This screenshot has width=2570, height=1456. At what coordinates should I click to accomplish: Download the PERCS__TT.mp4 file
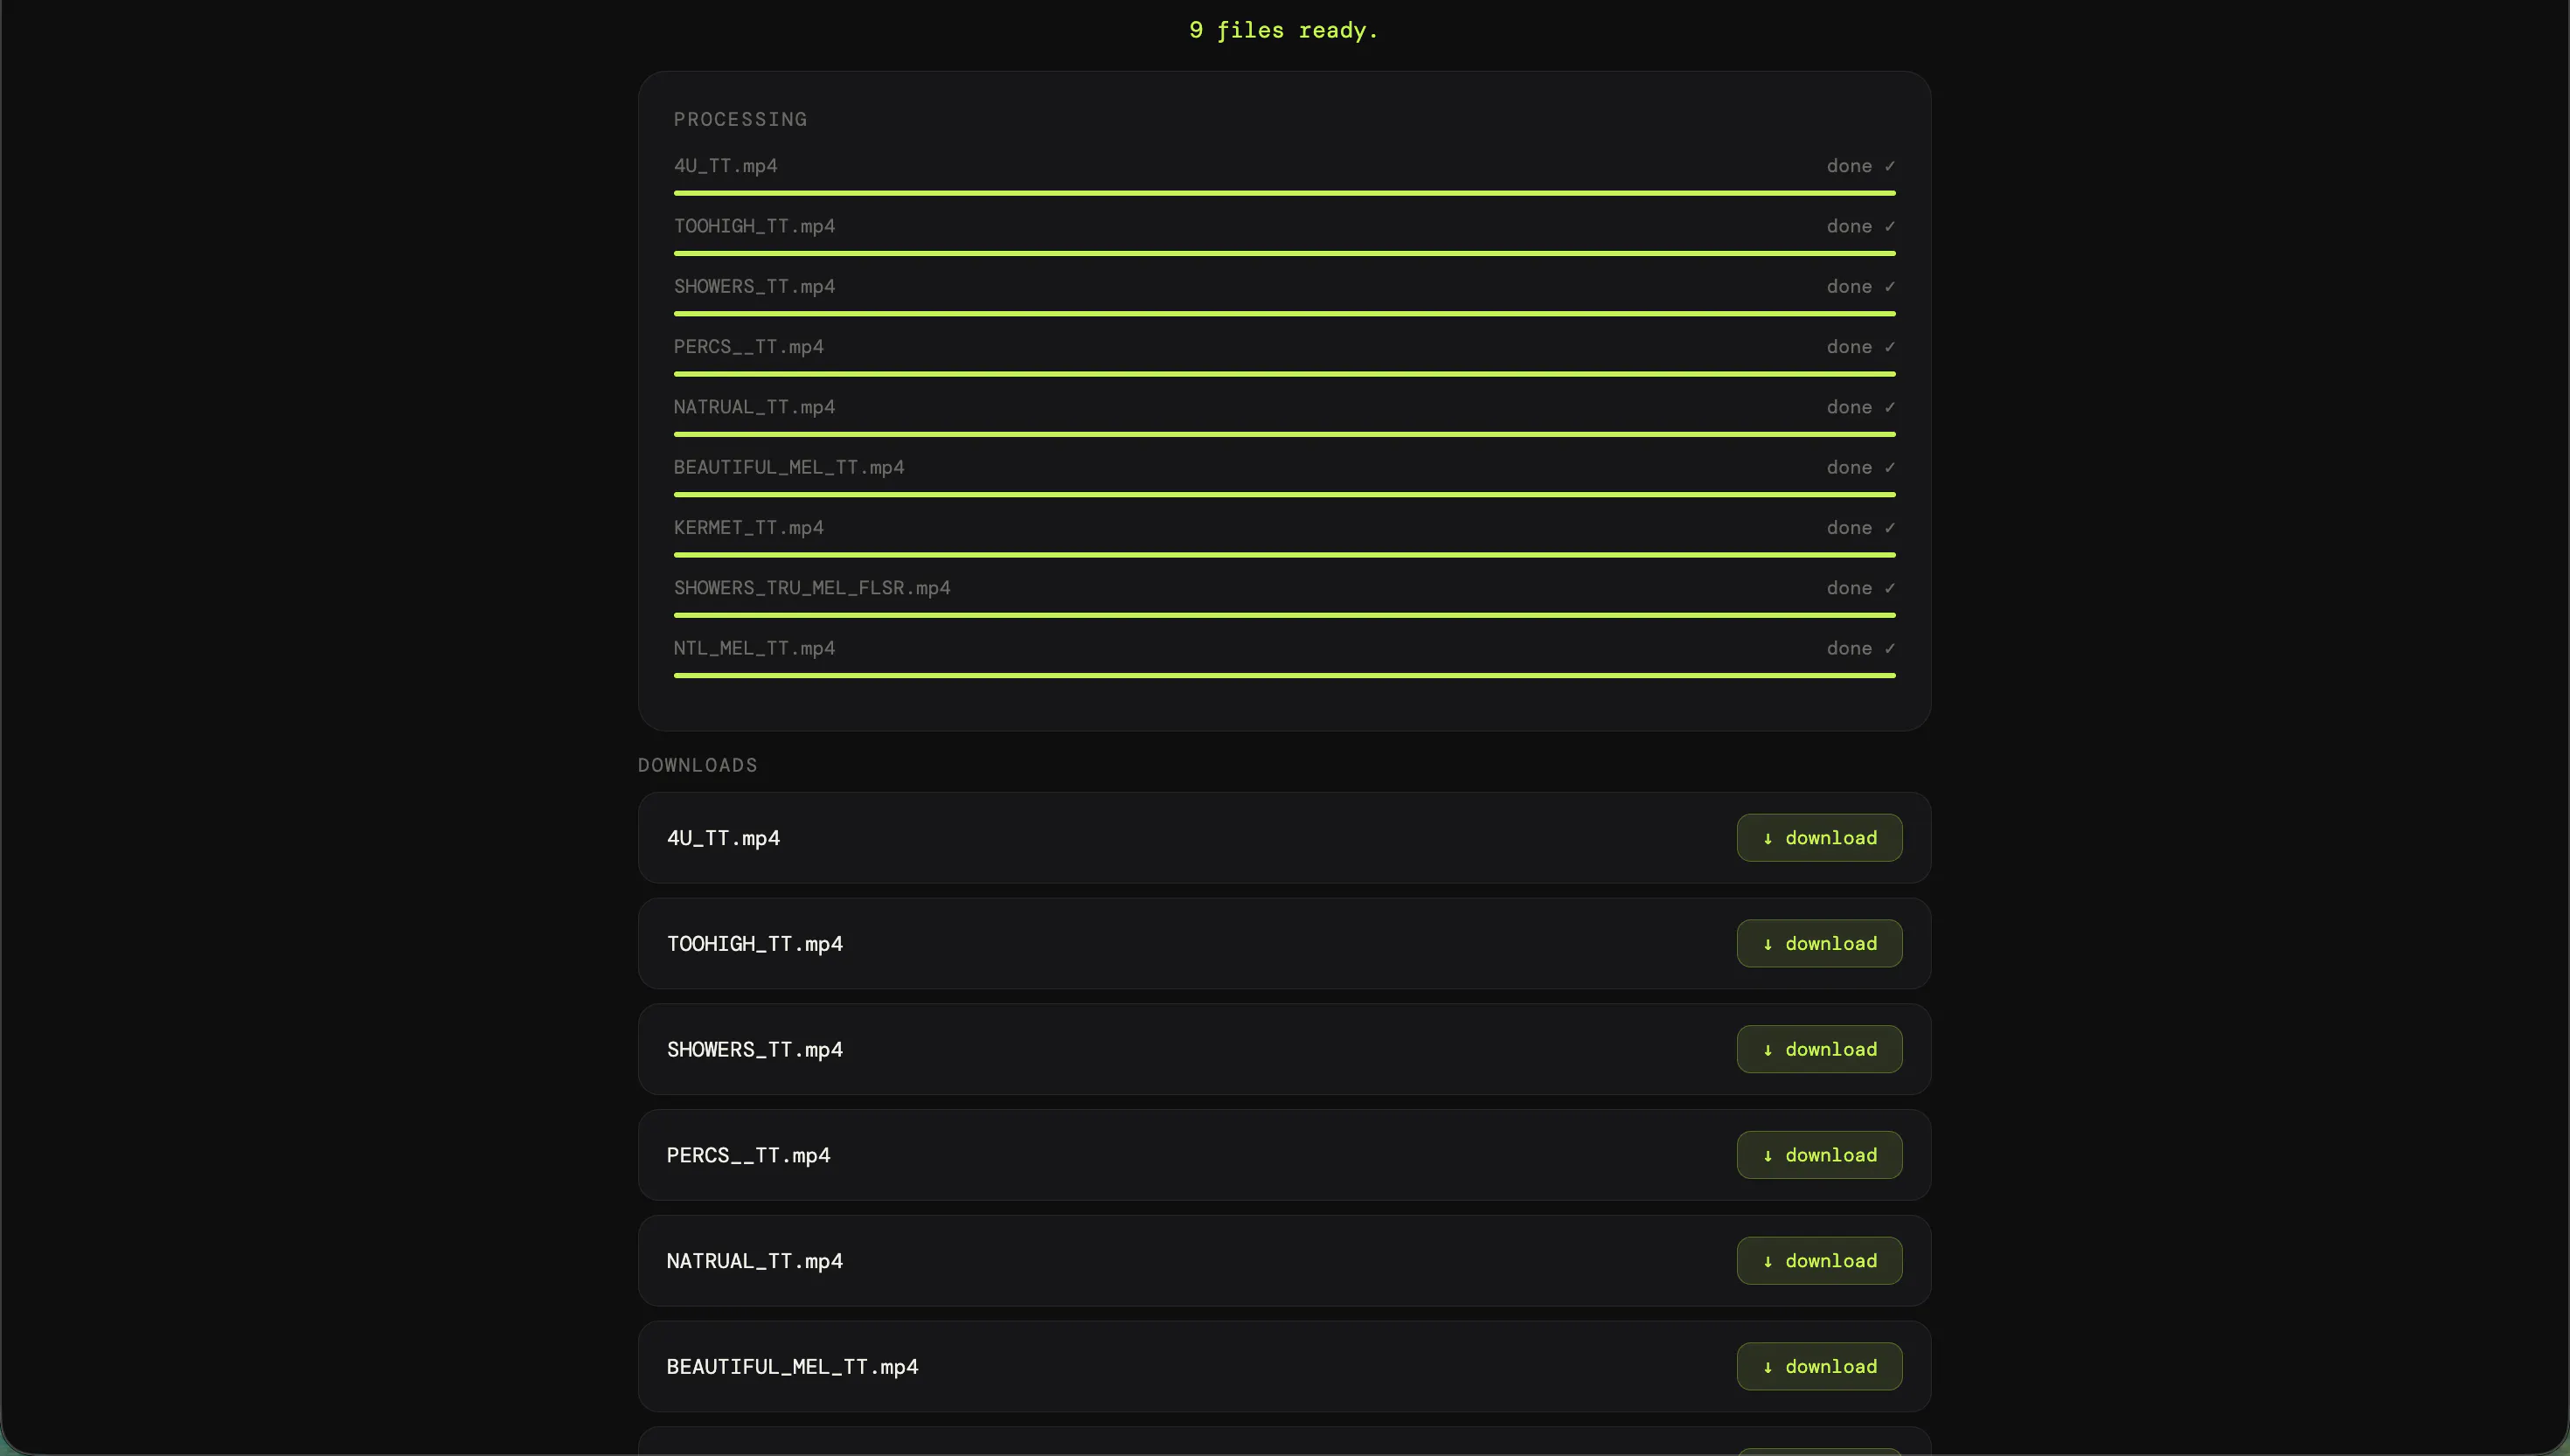click(1819, 1155)
